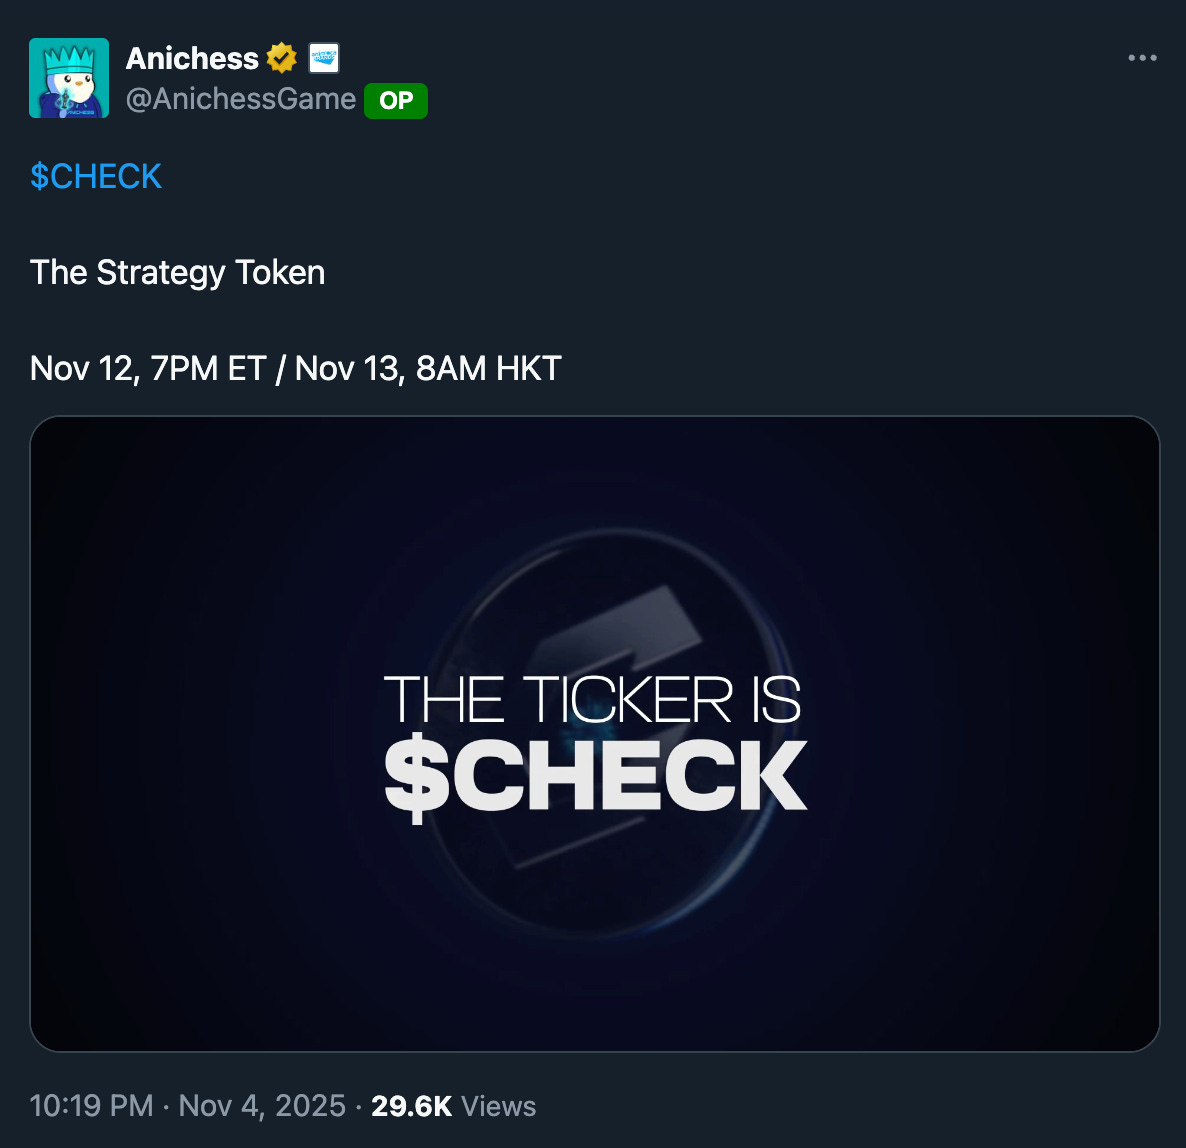Click the "Nov 12, 7PM ET" text
Screen dimensions: 1186x1148
(147, 368)
